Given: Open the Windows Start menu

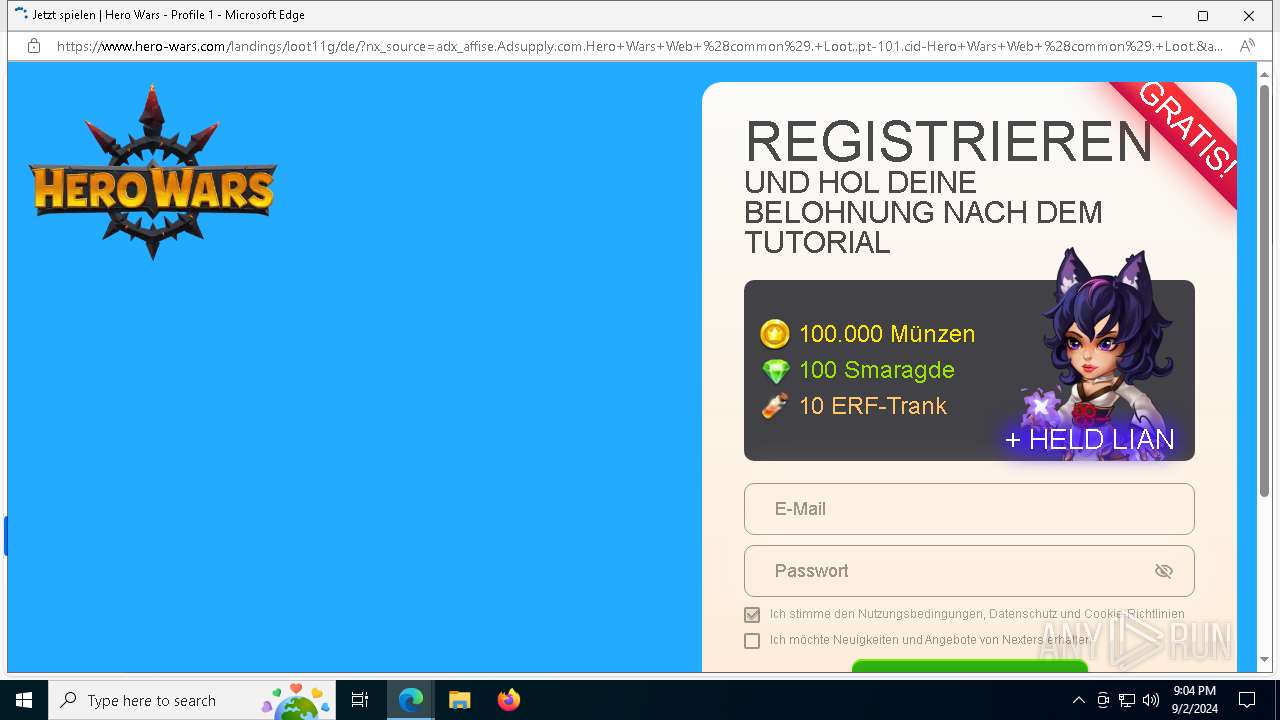Looking at the screenshot, I should click(x=24, y=700).
